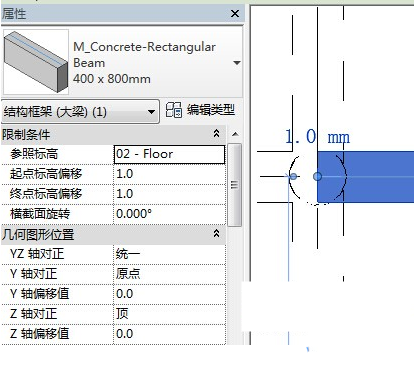
Task: Click the 参照标高 value field 02 - Floor
Action: [x=170, y=154]
